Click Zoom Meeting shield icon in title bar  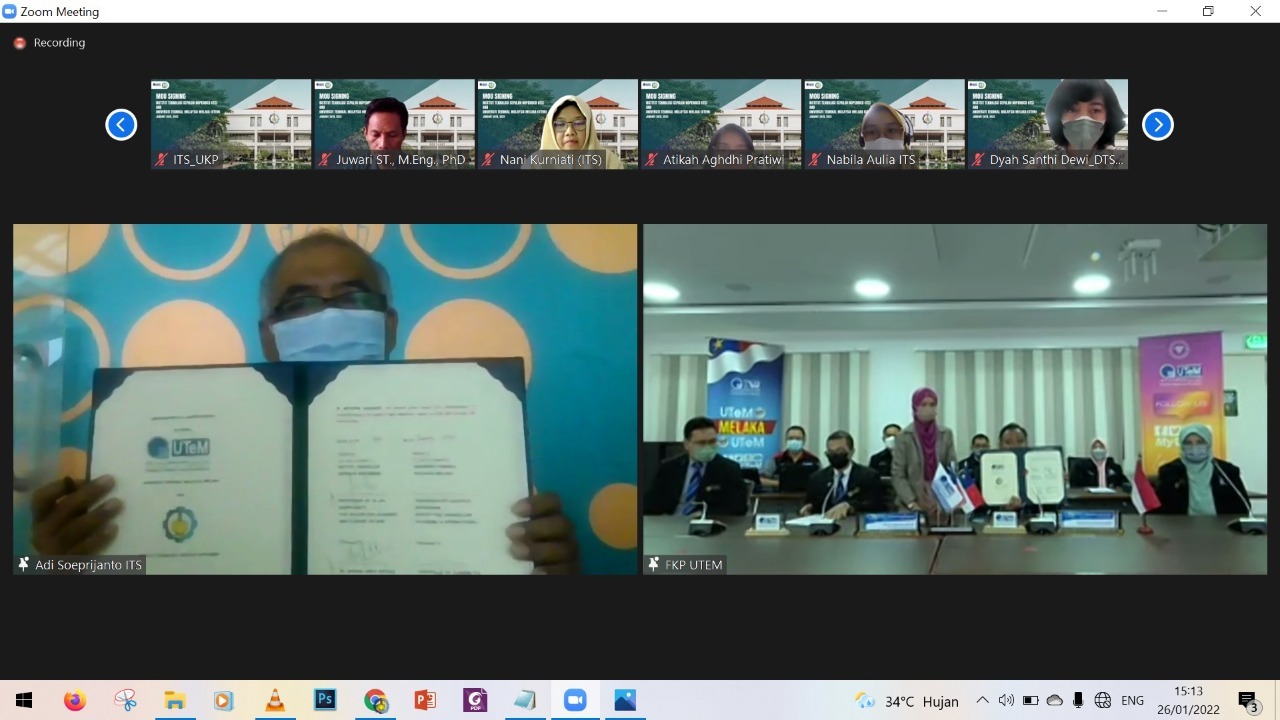pyautogui.click(x=10, y=12)
